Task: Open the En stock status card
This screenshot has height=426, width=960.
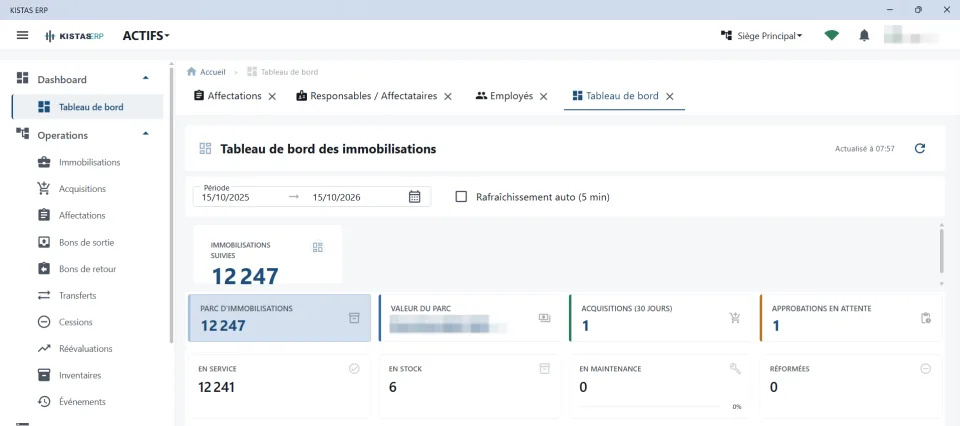Action: click(470, 386)
